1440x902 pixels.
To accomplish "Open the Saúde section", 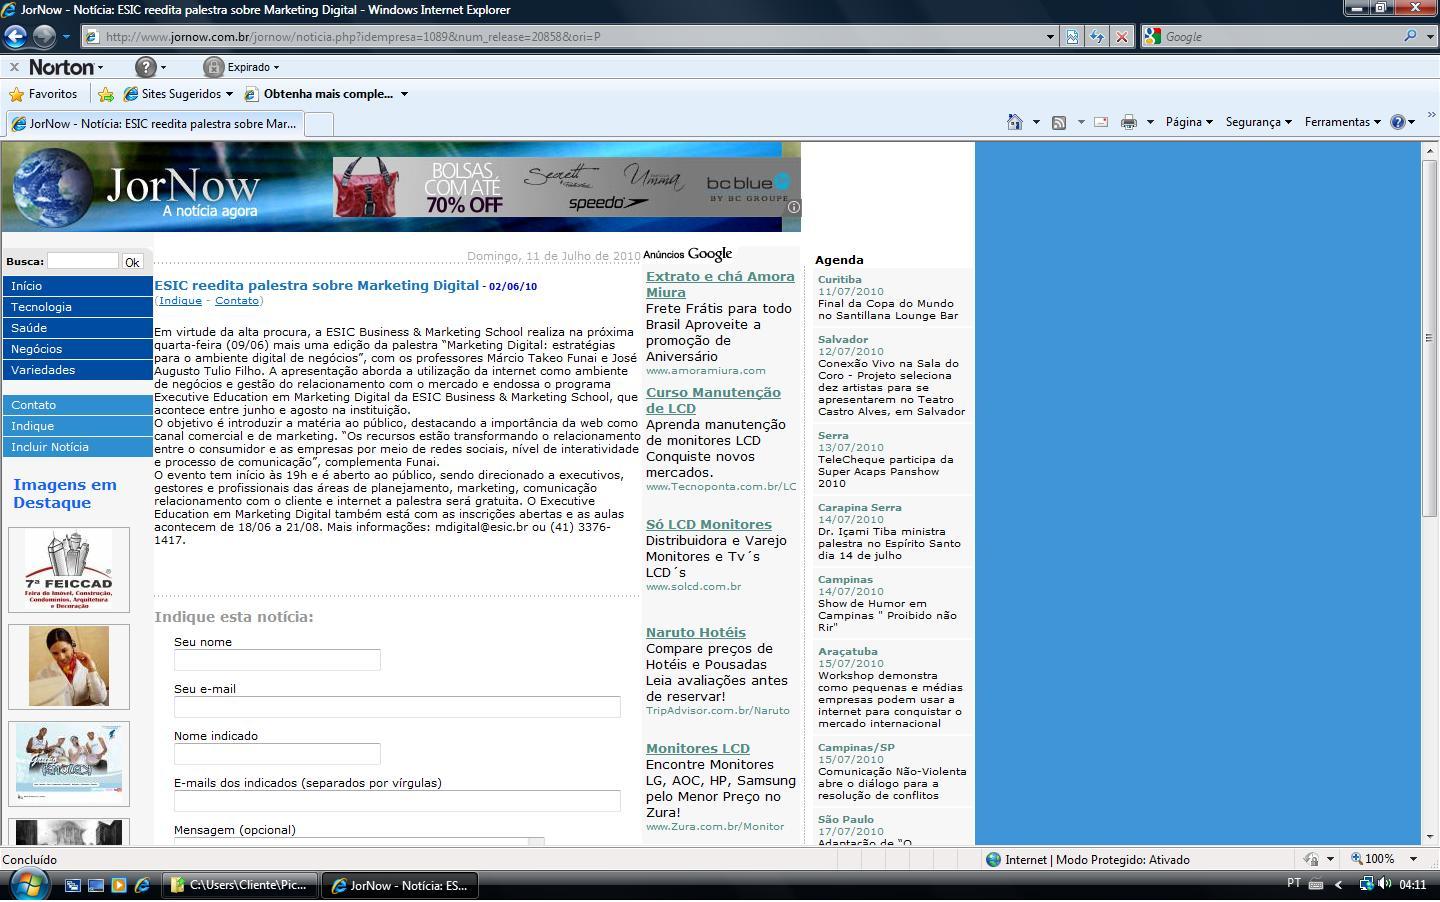I will click(x=77, y=328).
